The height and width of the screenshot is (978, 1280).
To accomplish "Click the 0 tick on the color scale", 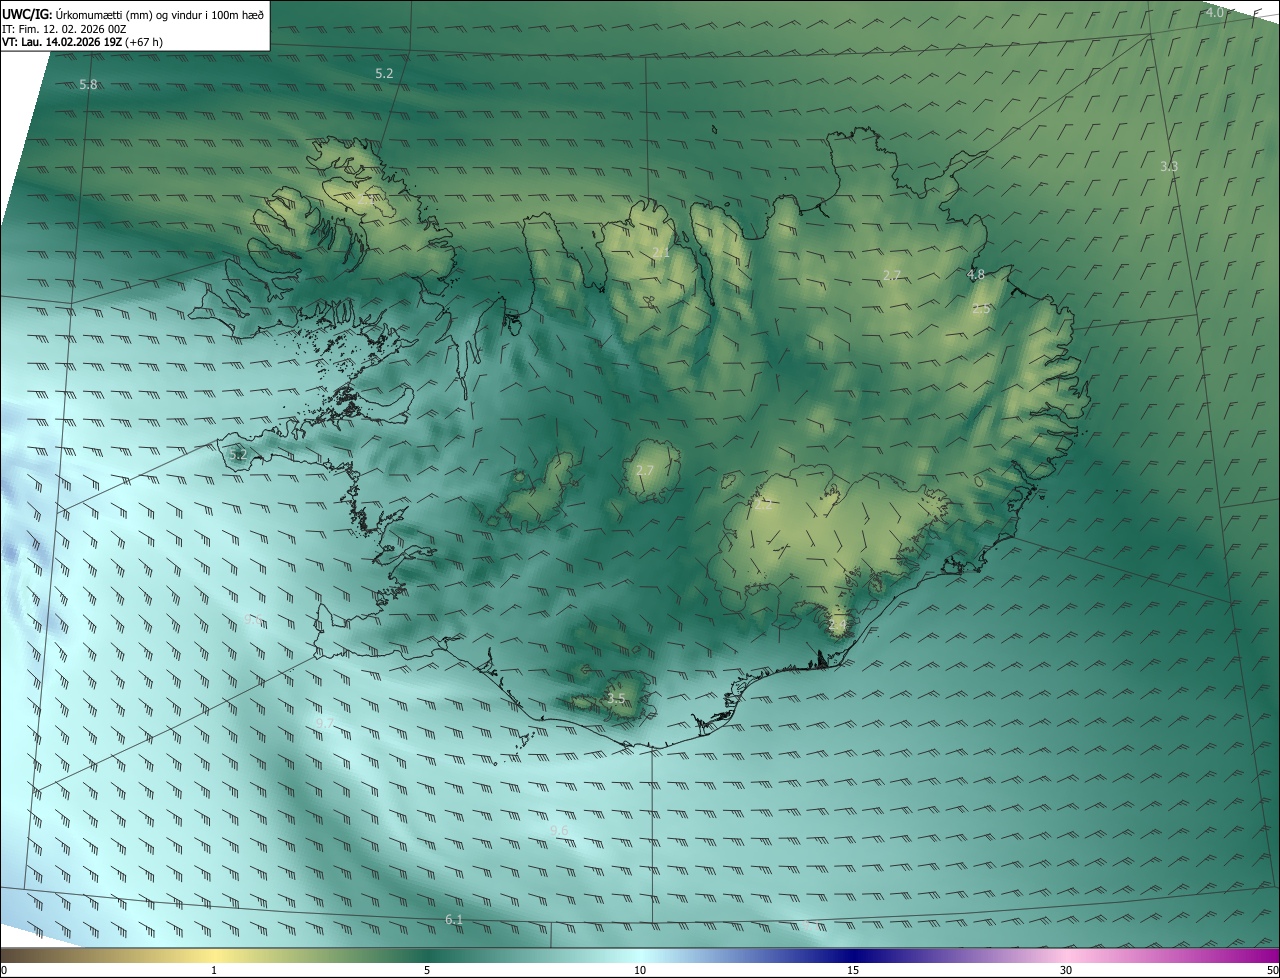I will [3, 970].
